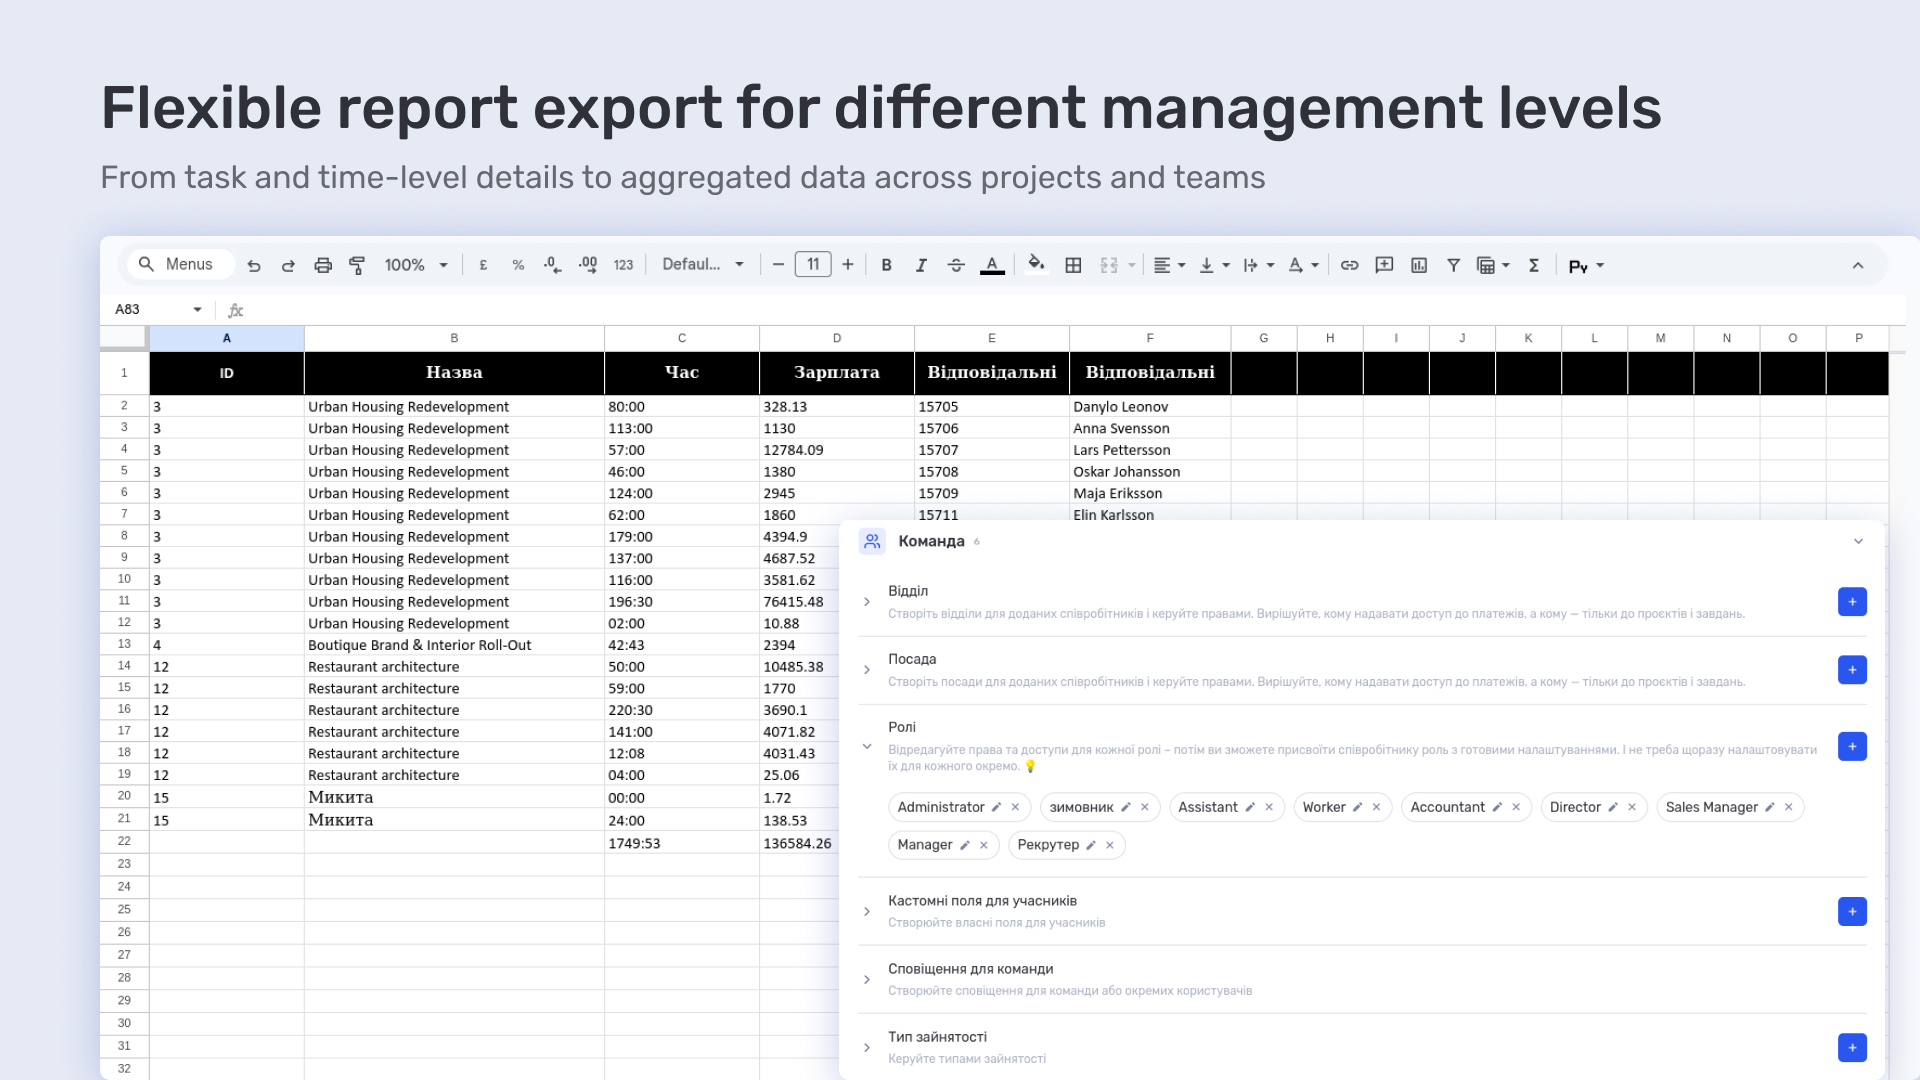Image resolution: width=1920 pixels, height=1080 pixels.
Task: Collapse the Команда panel chevron
Action: (x=1858, y=541)
